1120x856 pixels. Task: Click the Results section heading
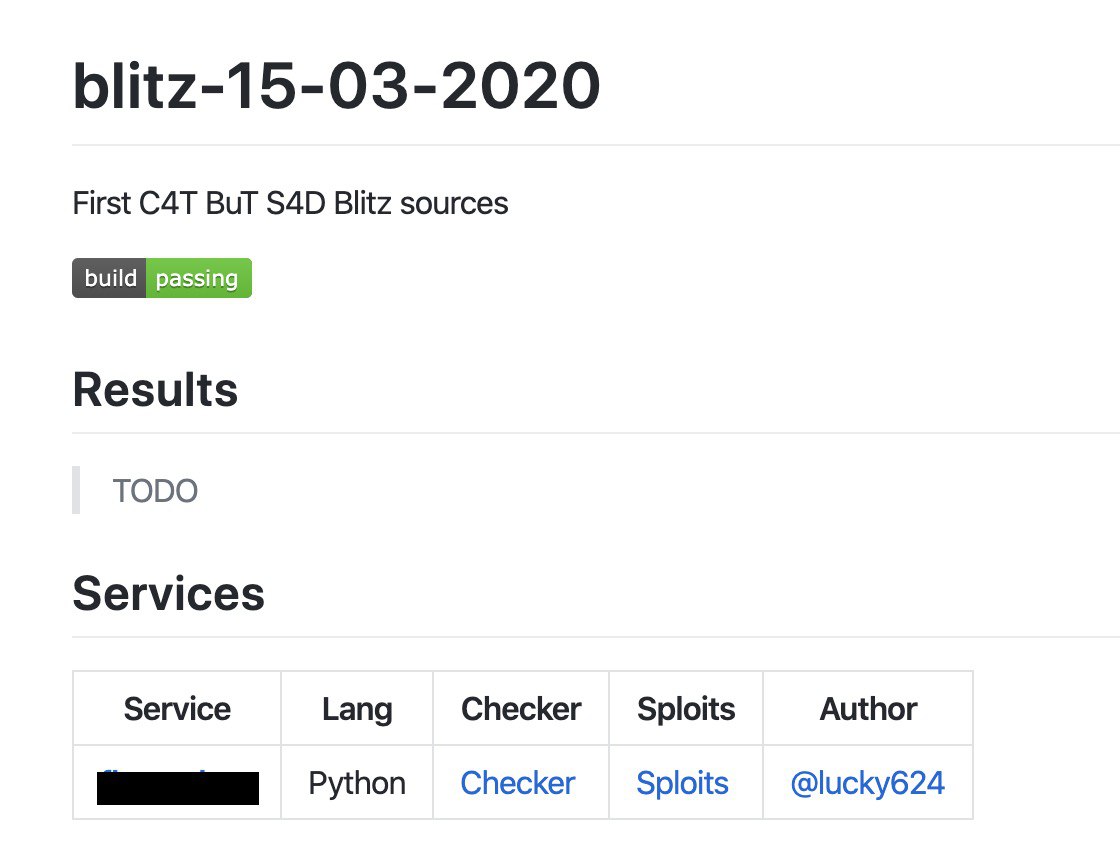coord(155,390)
